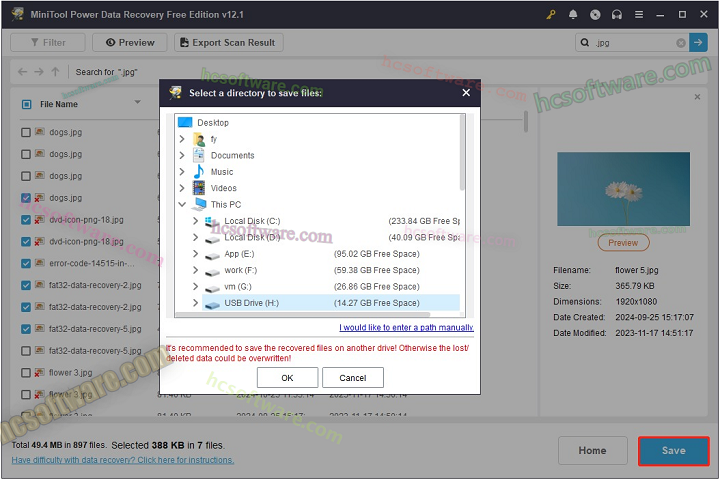Uncheck first fat32-data-recovery-2.jpg checkbox
720x480 pixels.
click(x=26, y=285)
